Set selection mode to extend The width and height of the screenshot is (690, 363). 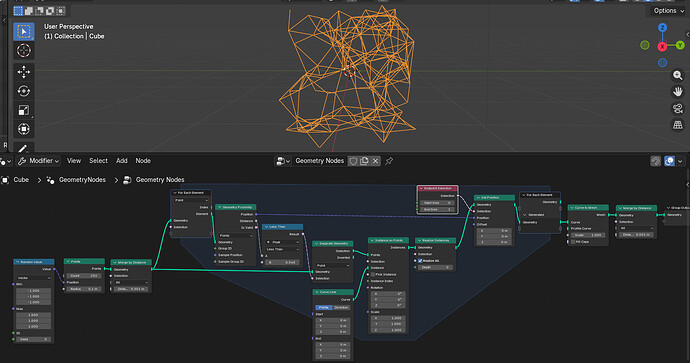click(x=29, y=11)
